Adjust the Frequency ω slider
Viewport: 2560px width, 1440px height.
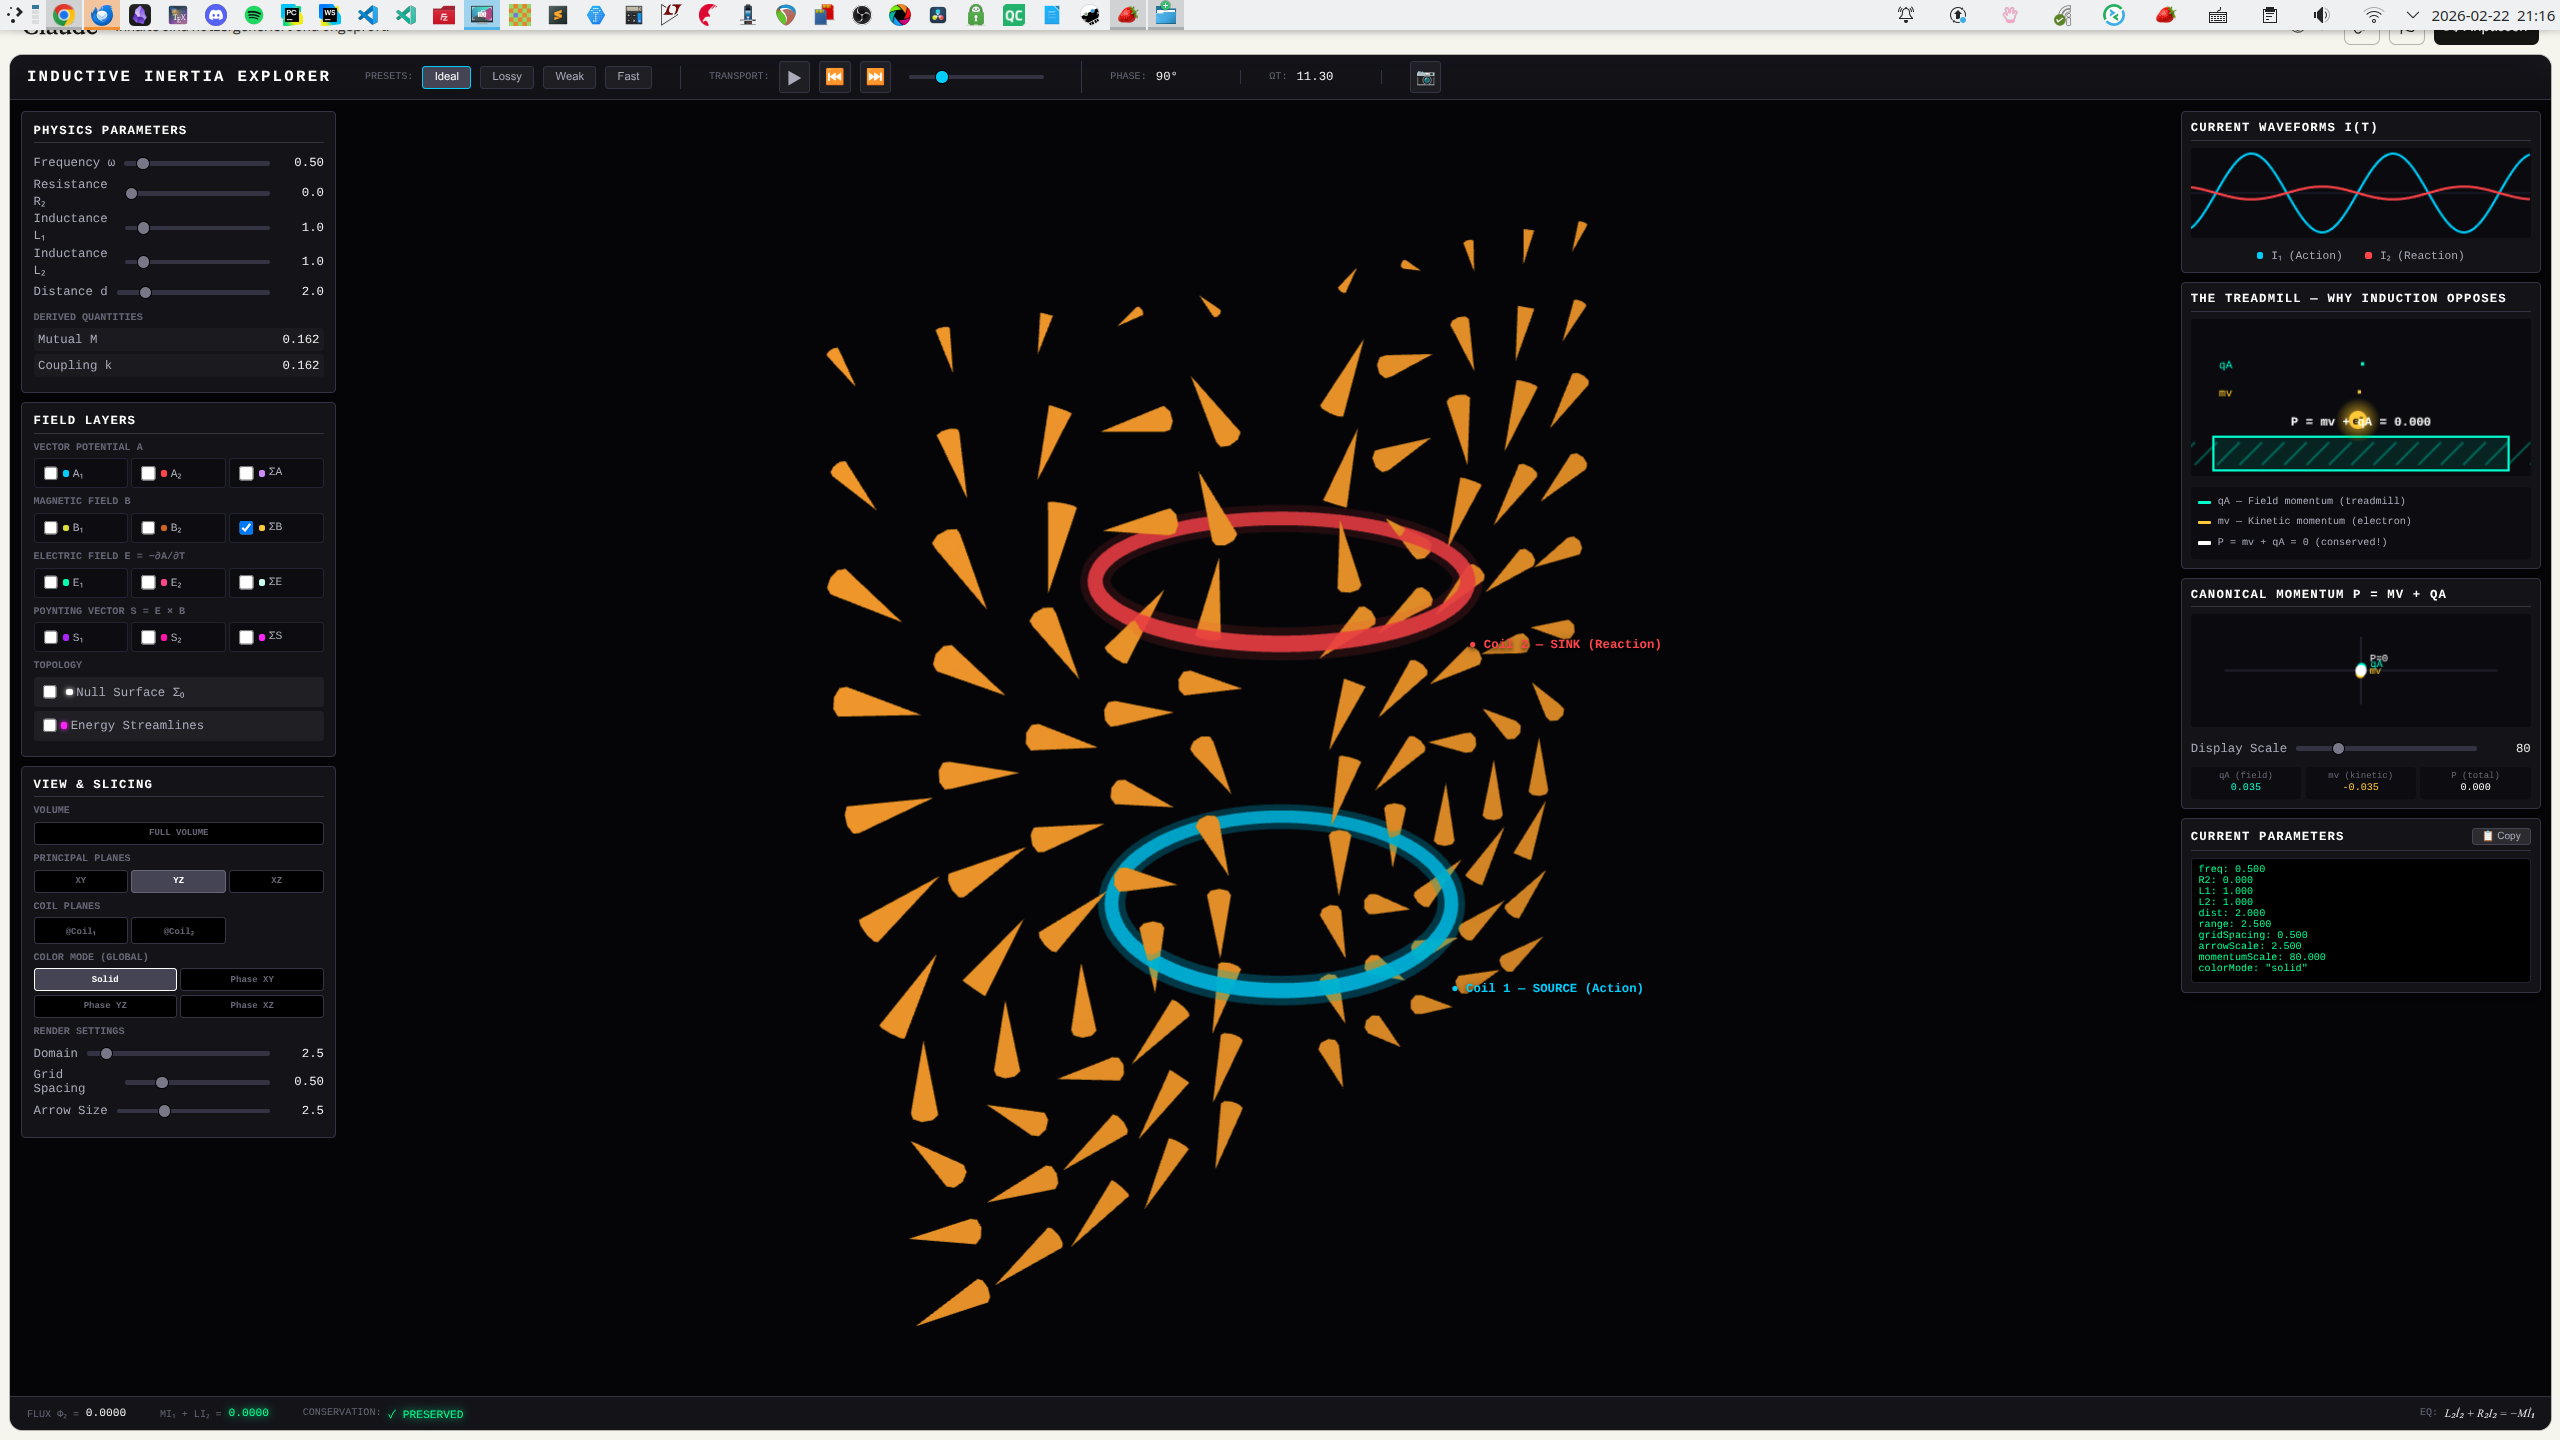click(143, 163)
